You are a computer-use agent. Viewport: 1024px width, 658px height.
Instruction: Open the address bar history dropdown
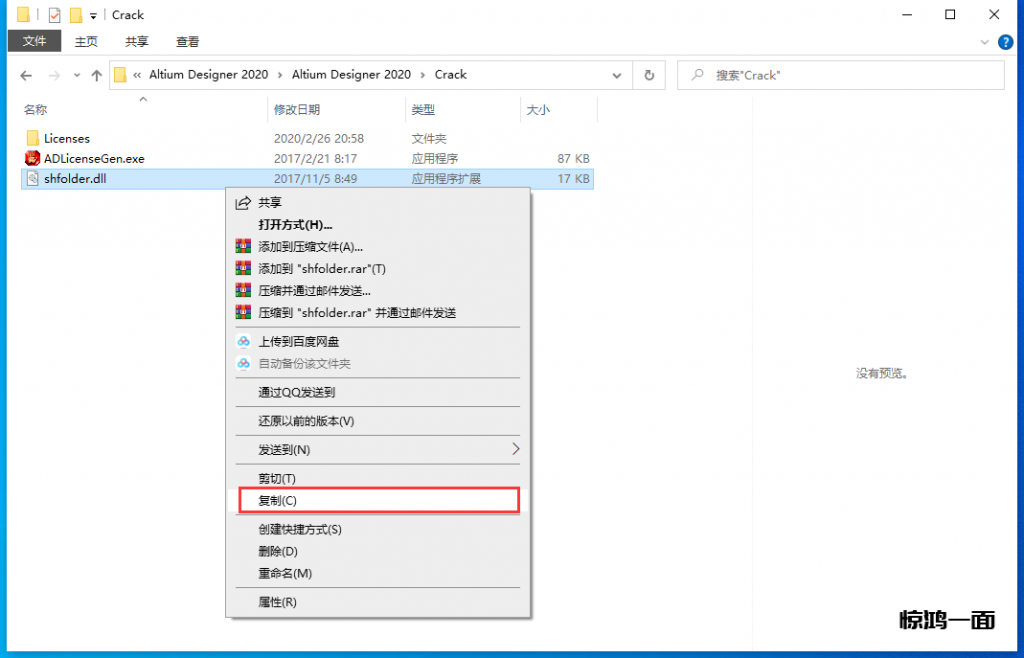point(621,75)
